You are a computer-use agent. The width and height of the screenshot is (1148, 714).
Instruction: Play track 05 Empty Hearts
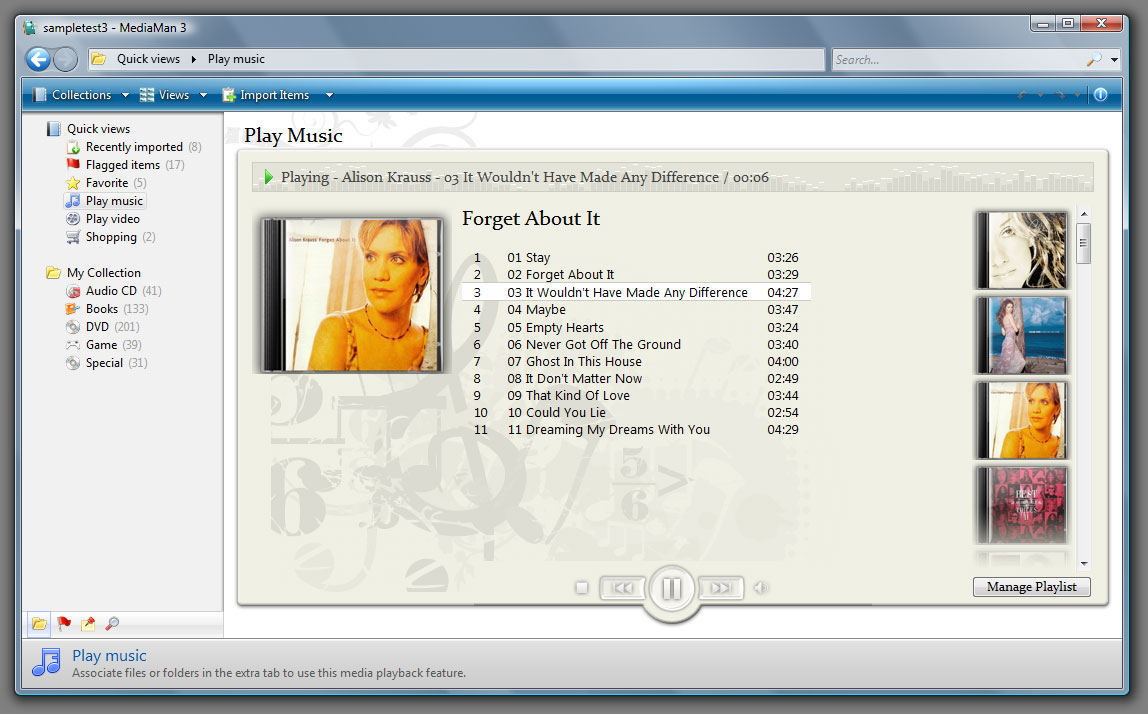[x=636, y=327]
